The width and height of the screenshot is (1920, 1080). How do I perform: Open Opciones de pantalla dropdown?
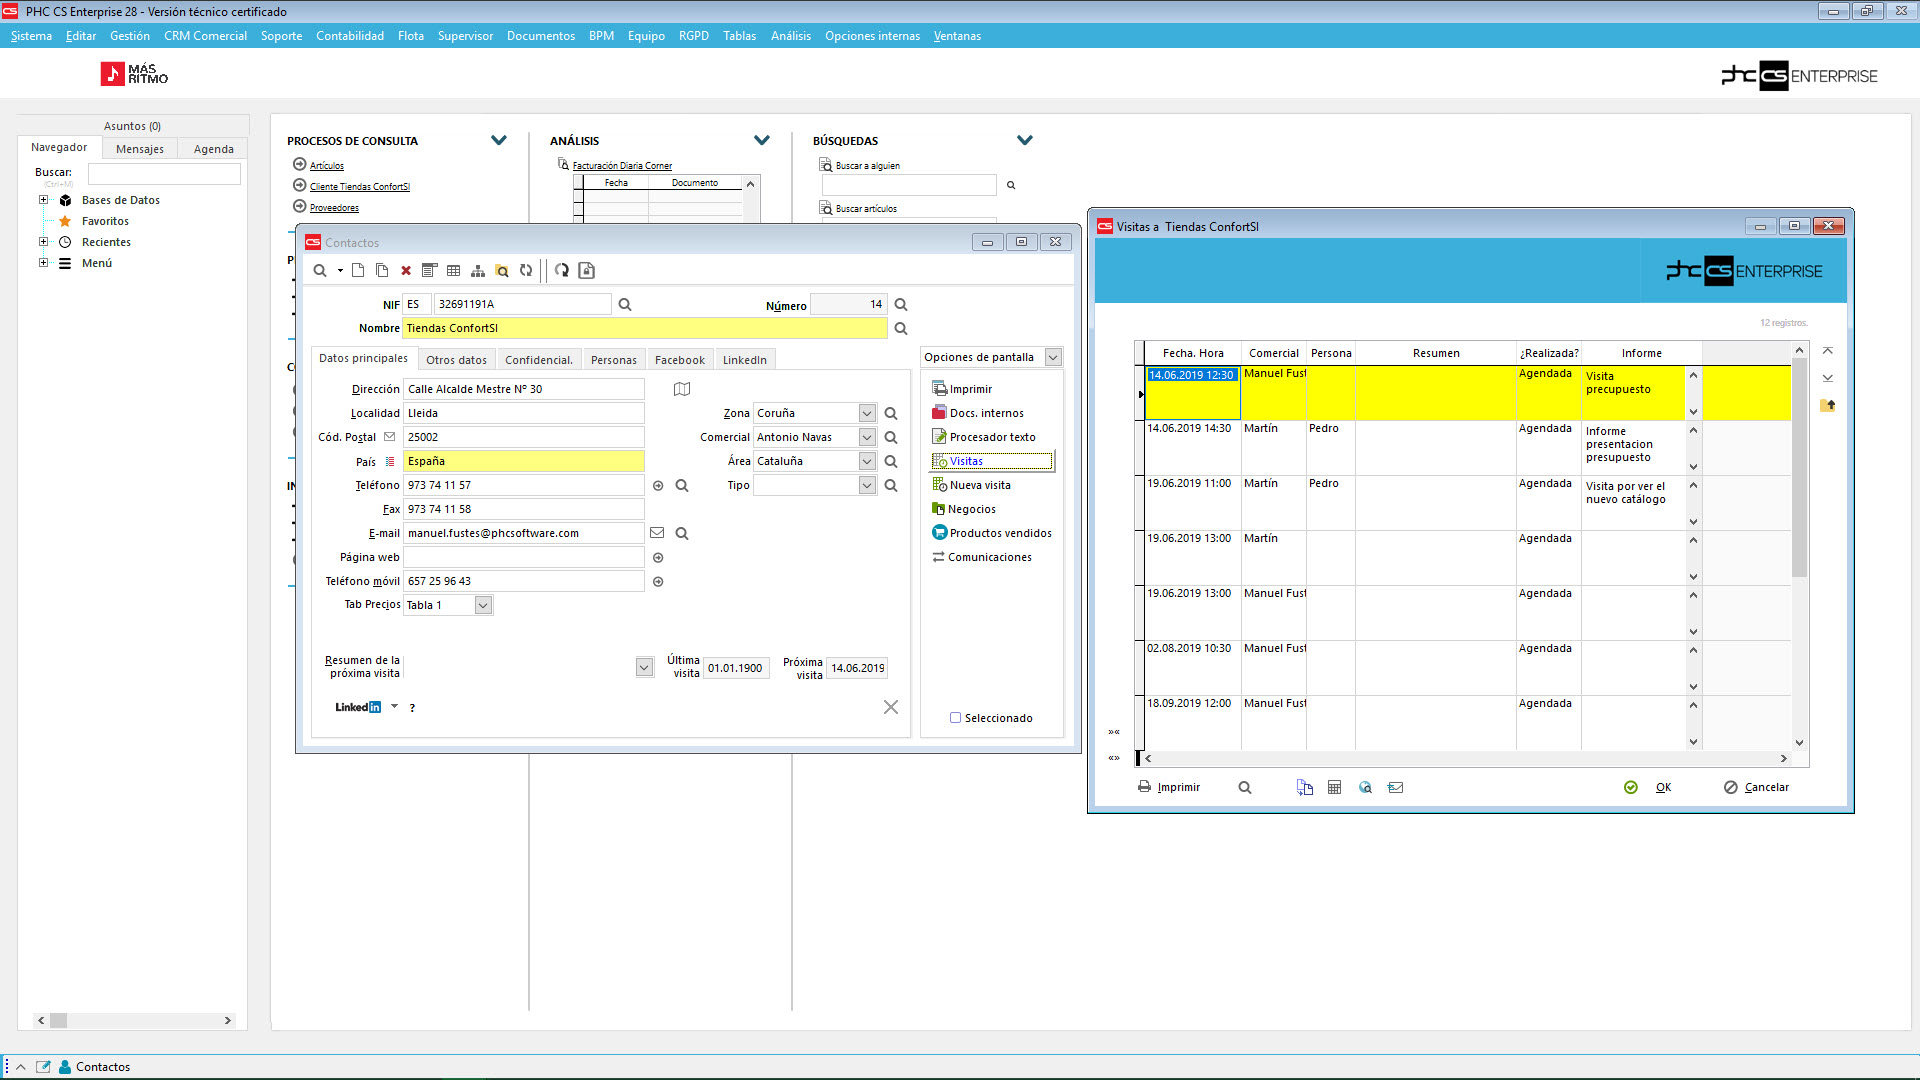coord(1053,358)
